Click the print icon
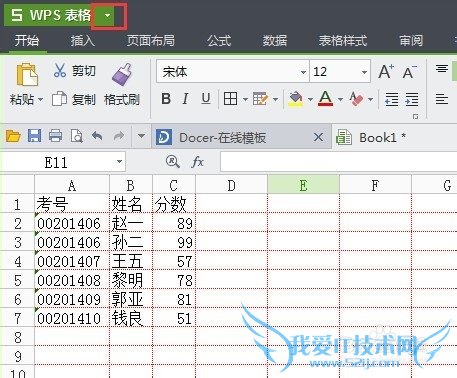Viewport: 457px width, 378px height. click(55, 136)
